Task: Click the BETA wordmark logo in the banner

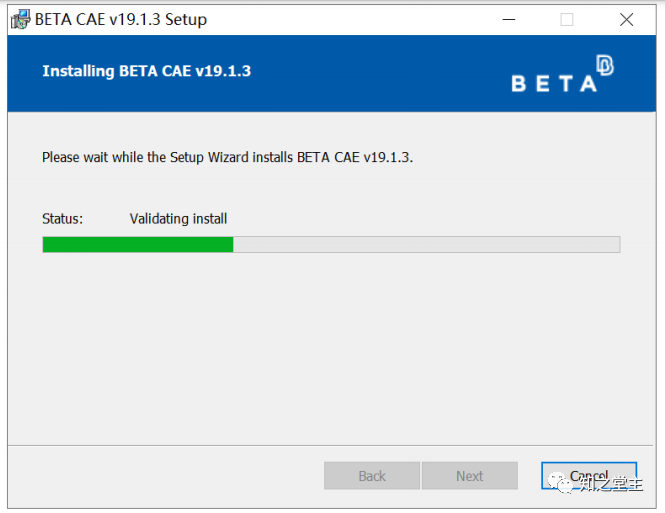Action: 554,83
